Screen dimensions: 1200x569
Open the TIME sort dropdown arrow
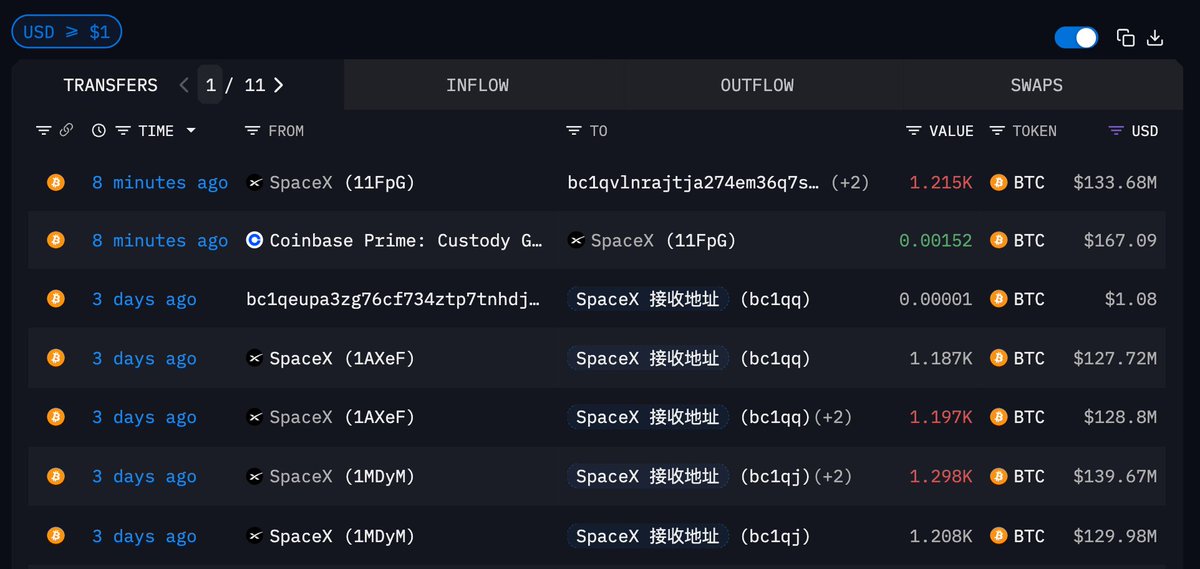[191, 131]
